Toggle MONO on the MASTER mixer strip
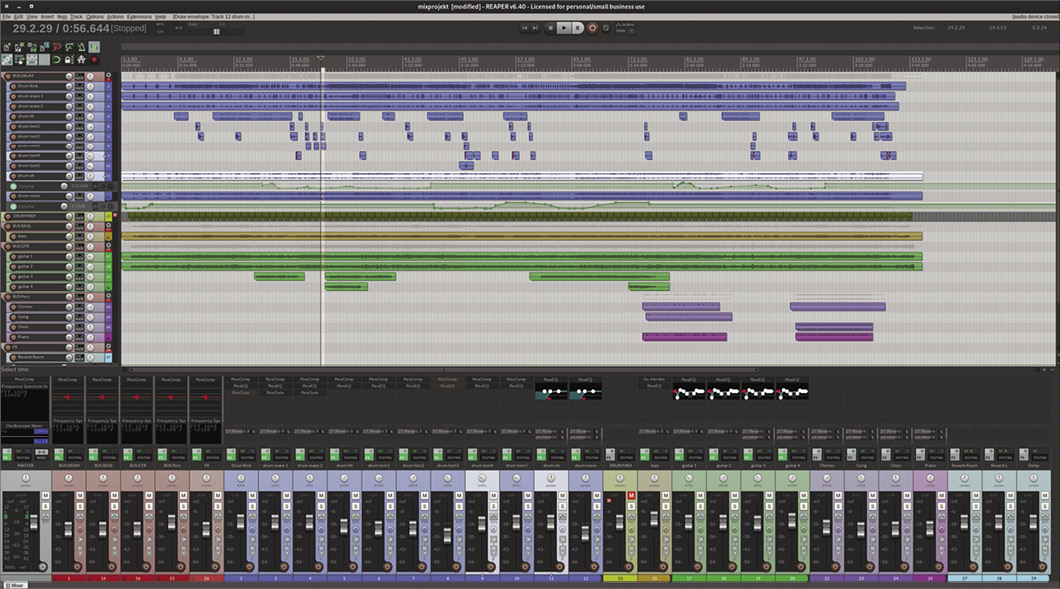The height and width of the screenshot is (589, 1060). (41, 454)
